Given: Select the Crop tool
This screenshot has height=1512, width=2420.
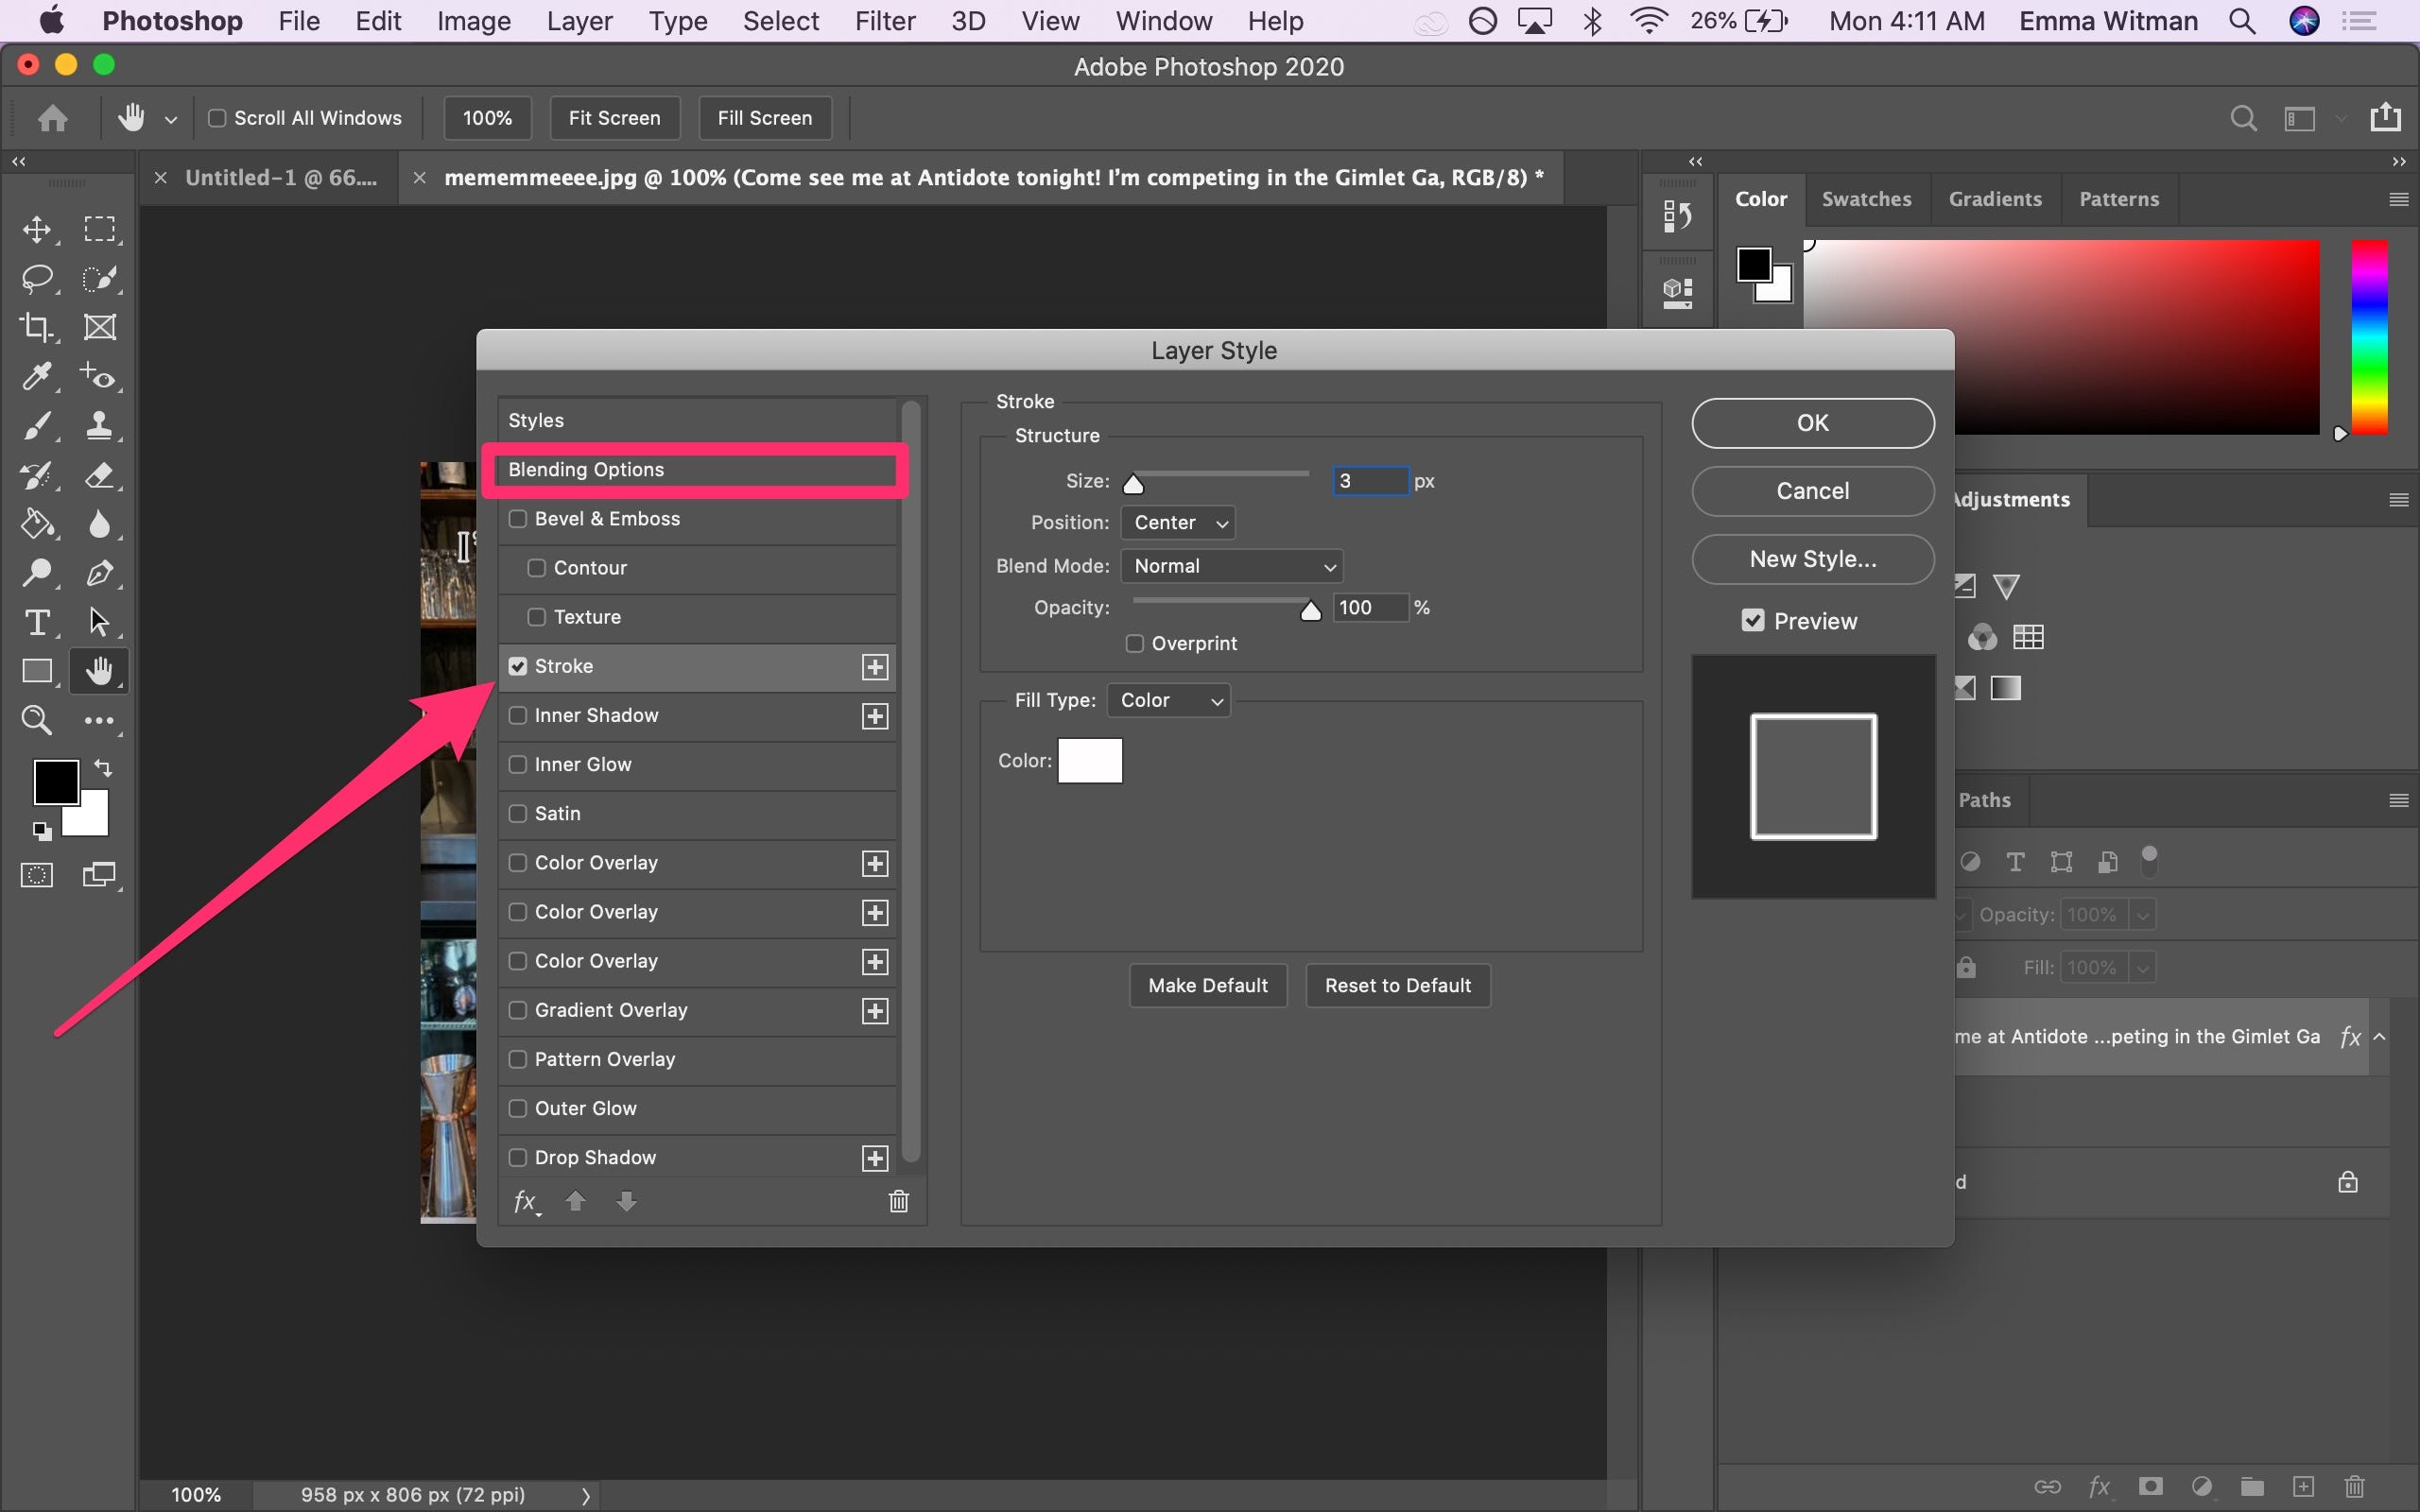Looking at the screenshot, I should tap(37, 328).
